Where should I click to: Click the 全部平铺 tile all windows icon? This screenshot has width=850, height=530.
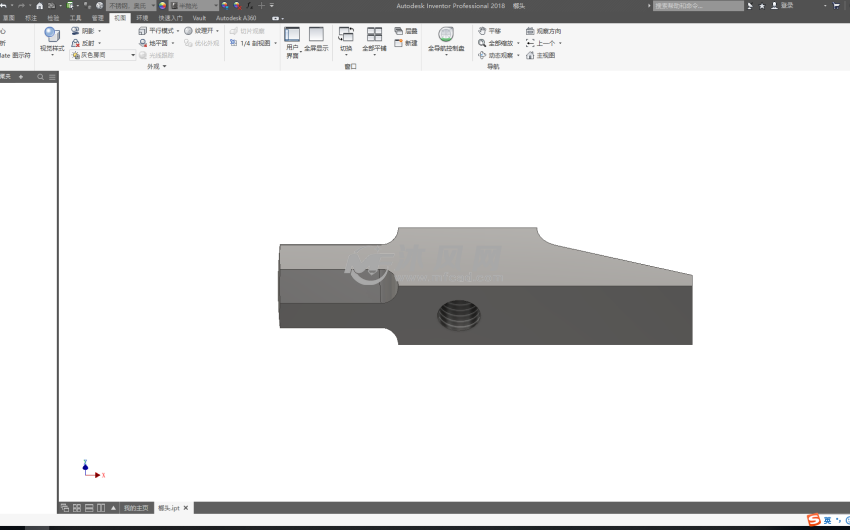click(374, 35)
